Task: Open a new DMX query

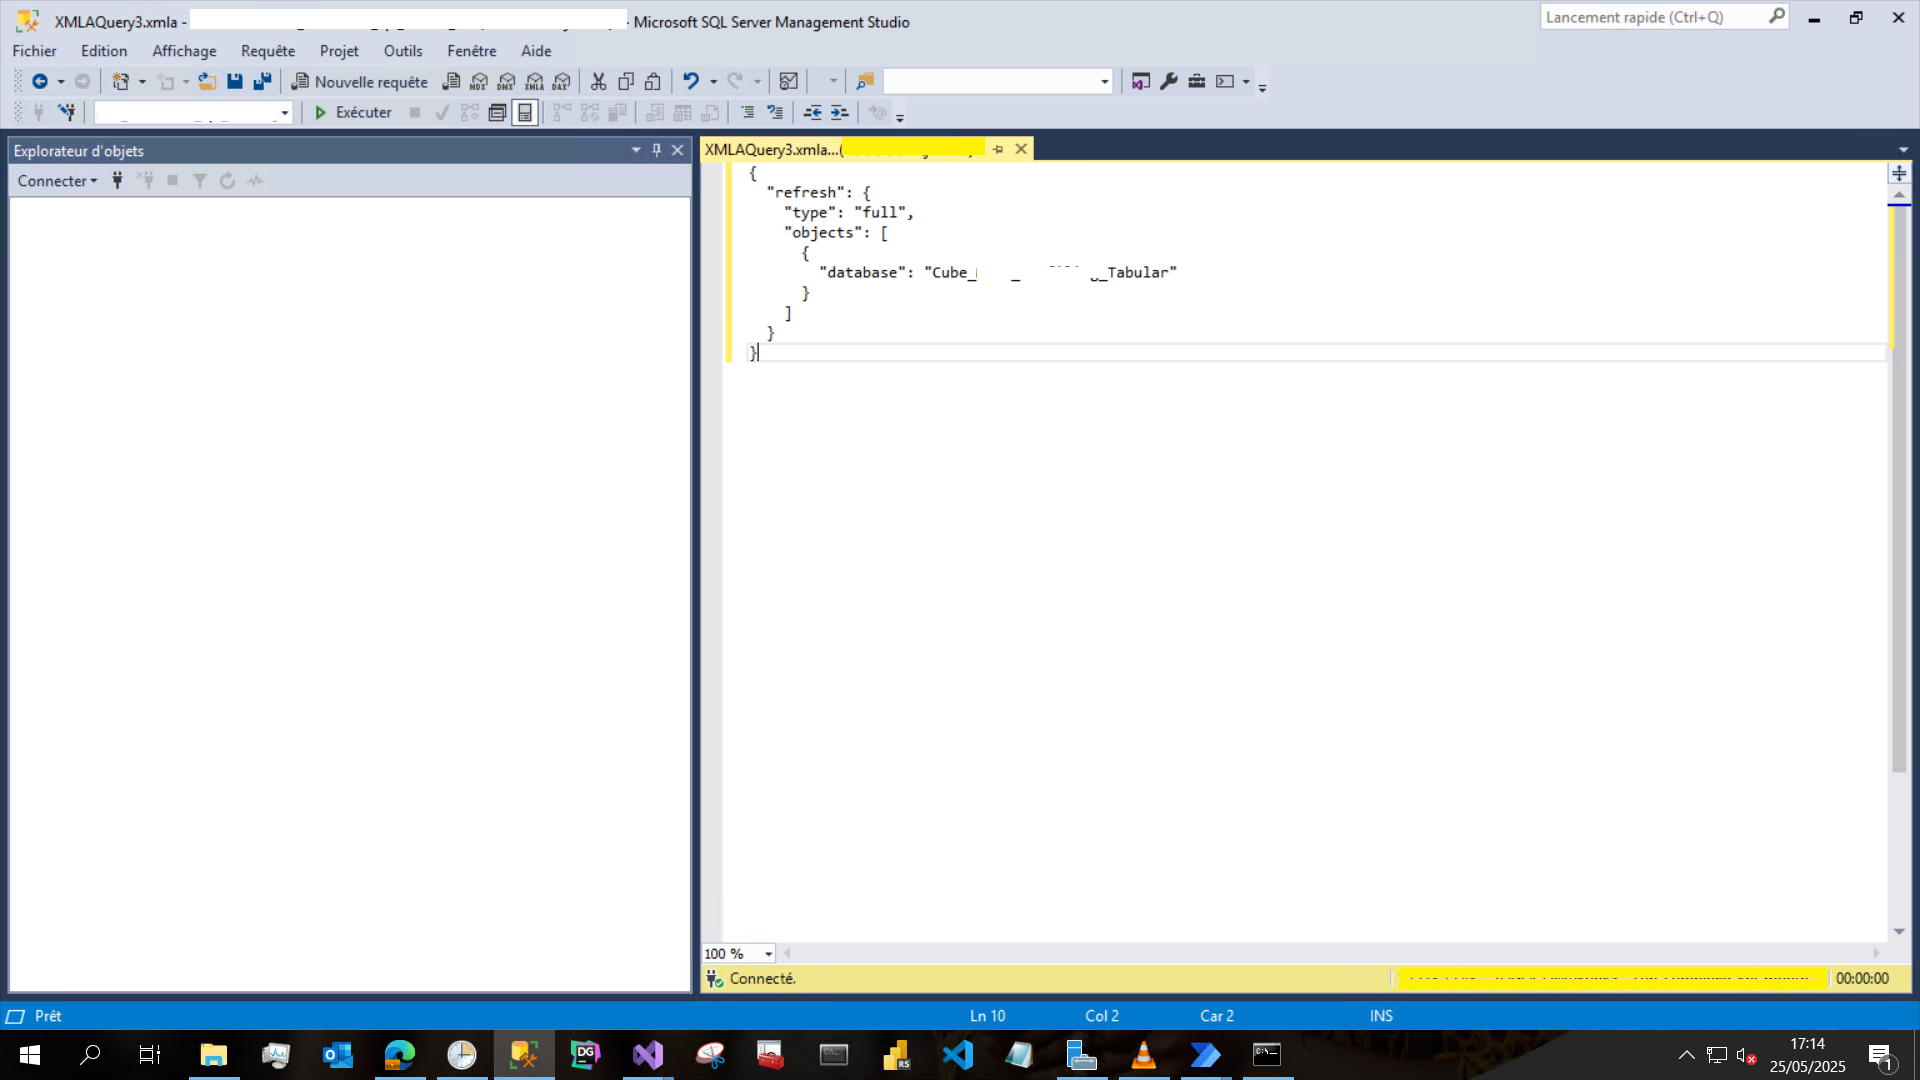Action: click(x=507, y=82)
